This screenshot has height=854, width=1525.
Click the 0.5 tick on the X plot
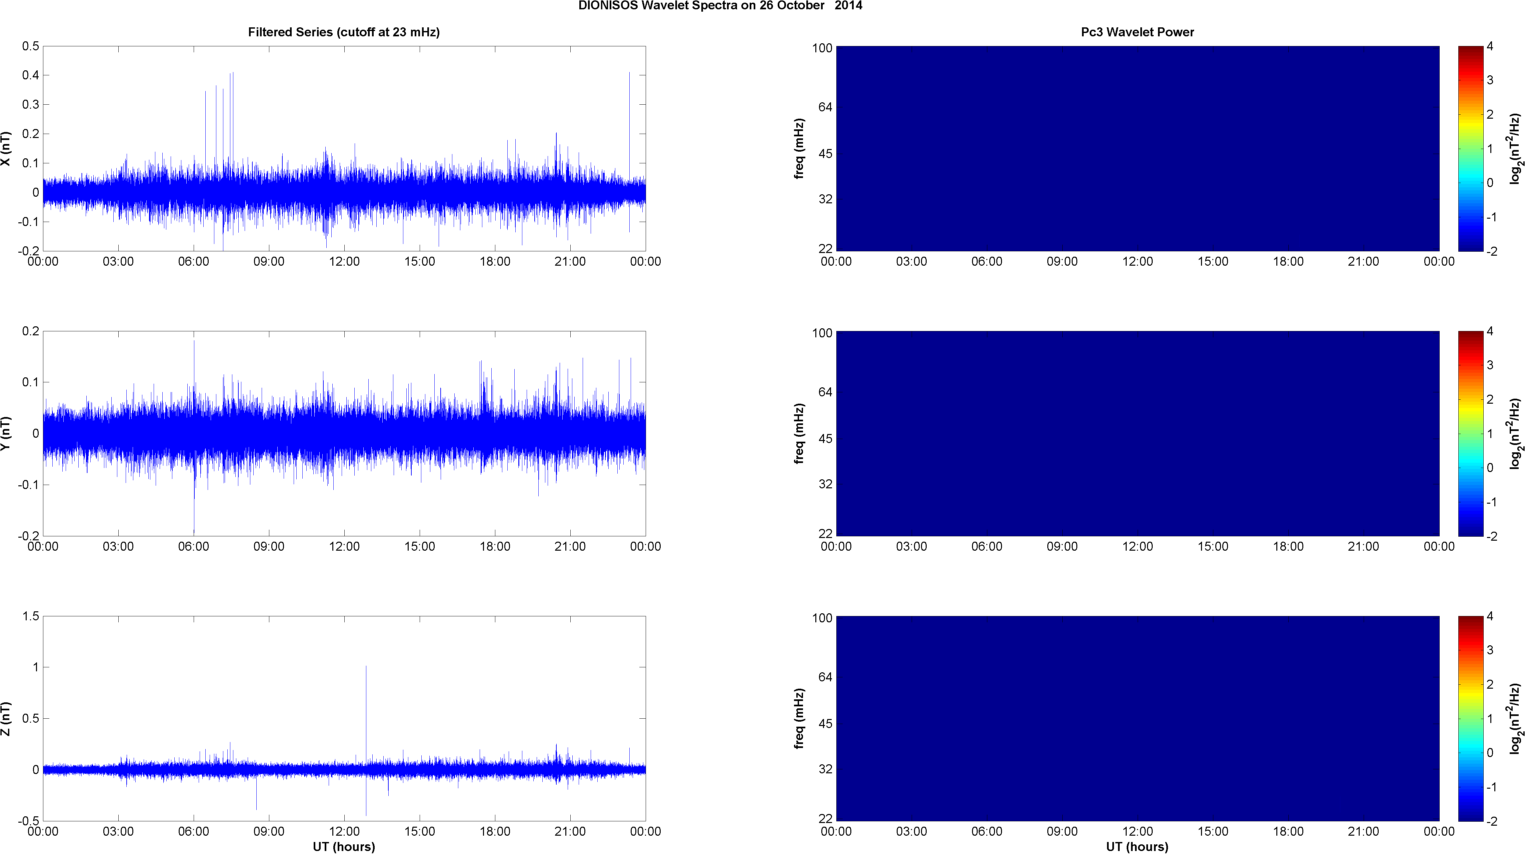[30, 46]
